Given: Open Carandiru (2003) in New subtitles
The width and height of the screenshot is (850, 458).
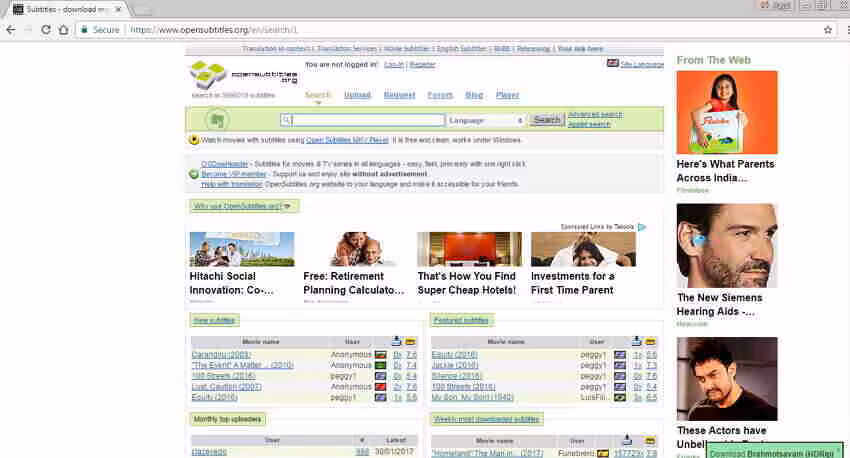Looking at the screenshot, I should coord(221,354).
